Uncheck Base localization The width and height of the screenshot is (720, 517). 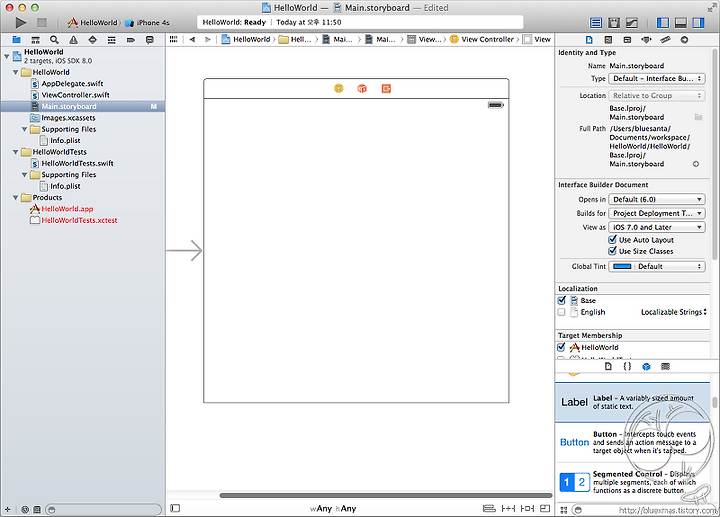(561, 300)
